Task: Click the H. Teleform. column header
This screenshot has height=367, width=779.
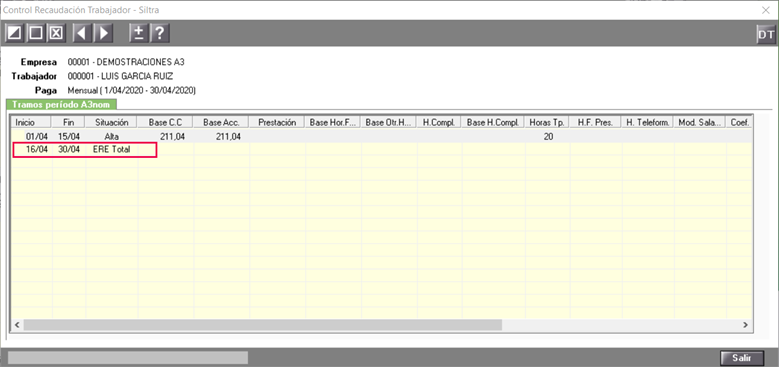Action: 646,122
